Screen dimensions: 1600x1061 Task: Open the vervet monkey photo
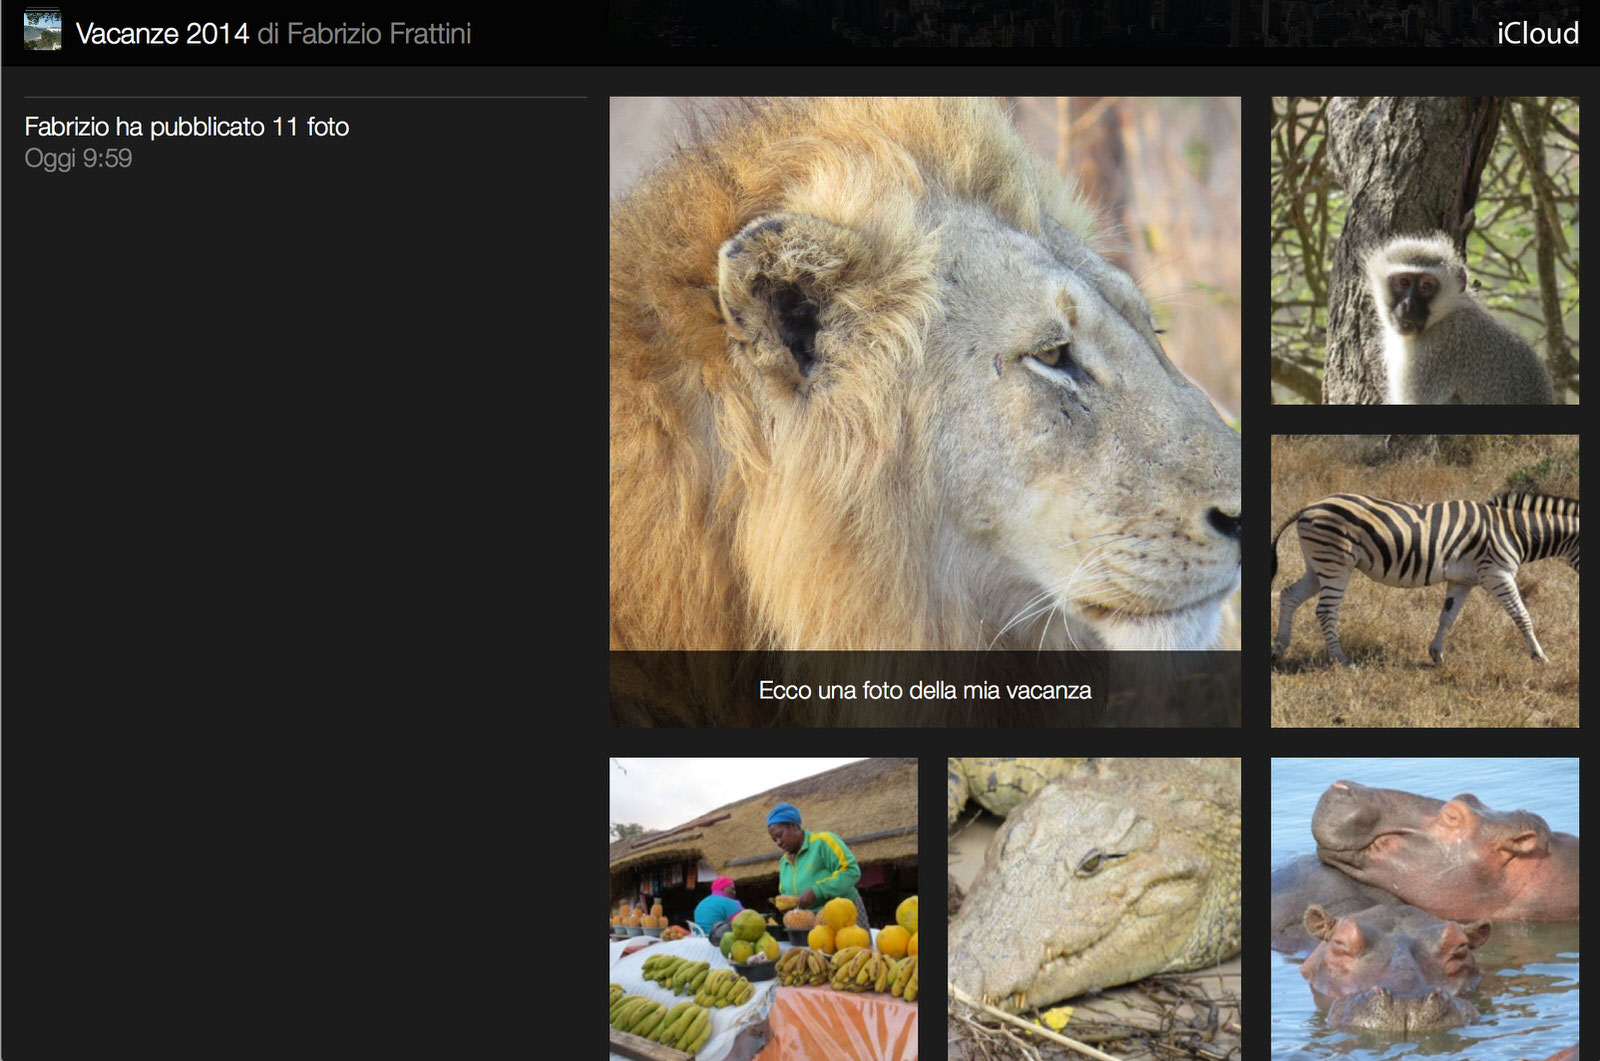pos(1424,250)
